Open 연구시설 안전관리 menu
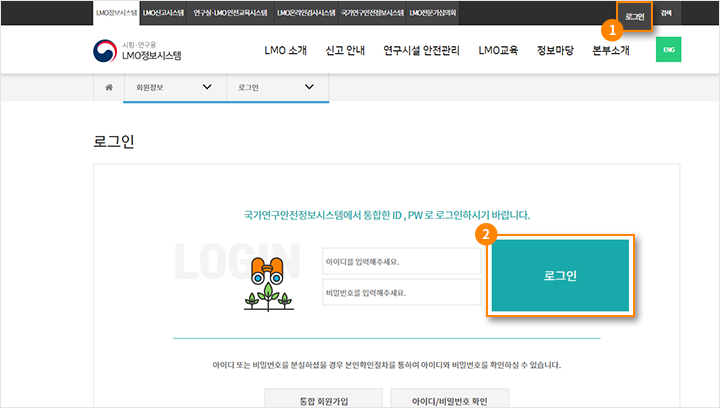Viewport: 720px width, 408px height. pyautogui.click(x=422, y=50)
